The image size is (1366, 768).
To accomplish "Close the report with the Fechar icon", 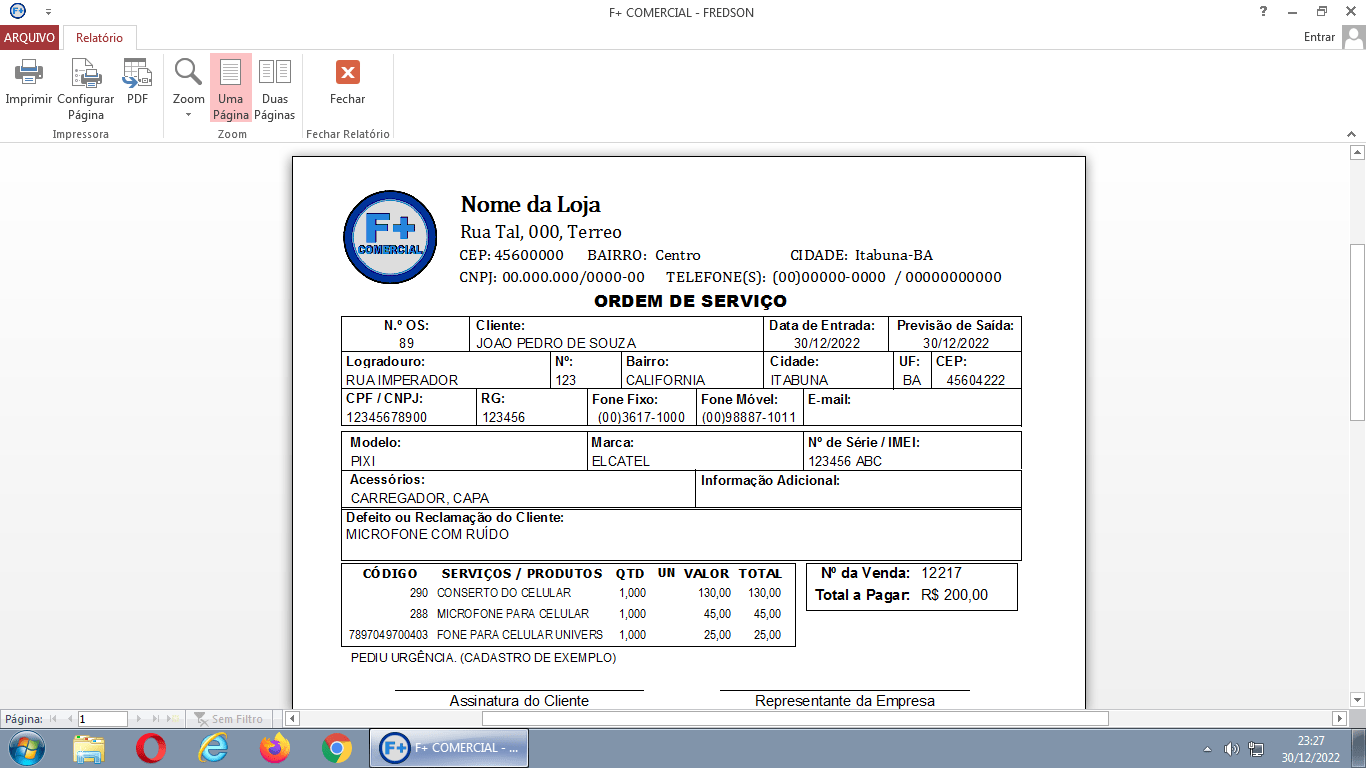I will tap(348, 72).
